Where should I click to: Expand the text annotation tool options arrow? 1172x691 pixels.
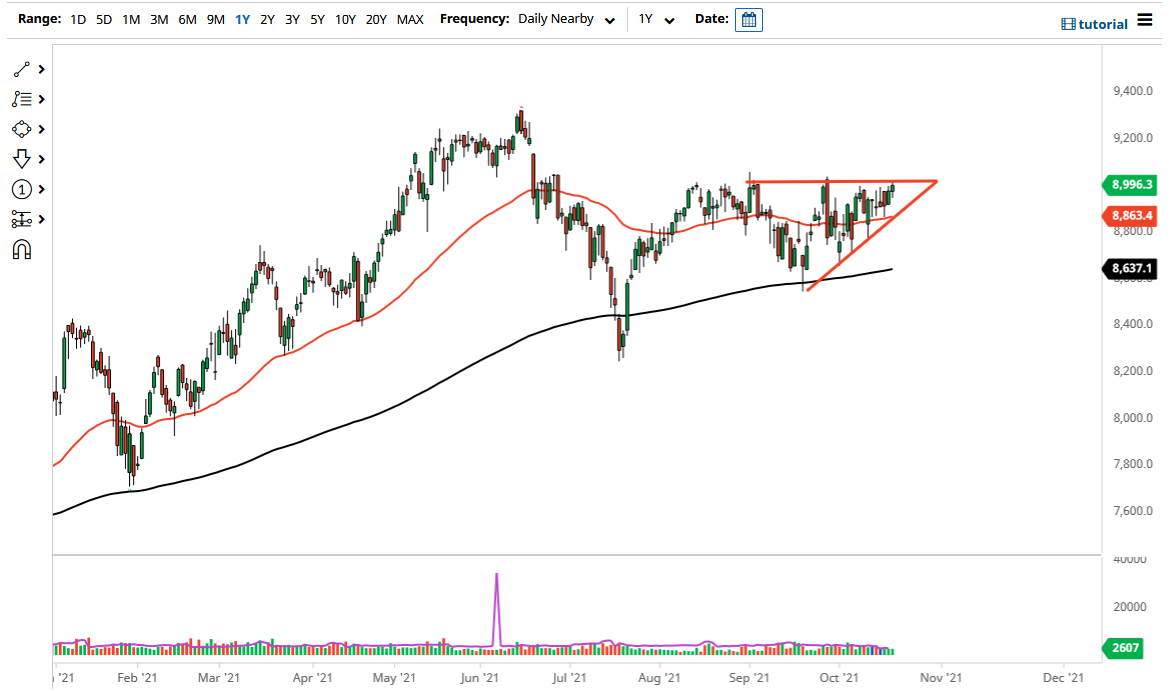coord(42,99)
